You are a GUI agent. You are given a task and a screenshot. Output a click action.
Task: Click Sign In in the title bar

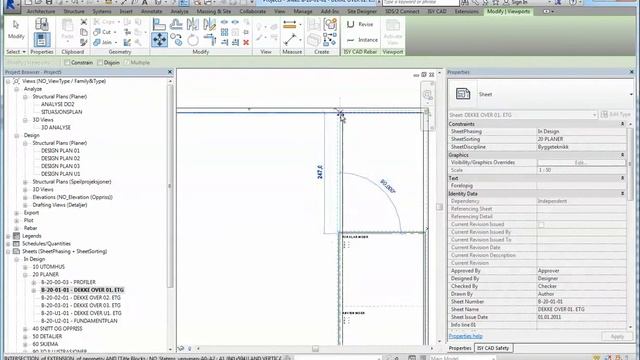pyautogui.click(x=520, y=2)
